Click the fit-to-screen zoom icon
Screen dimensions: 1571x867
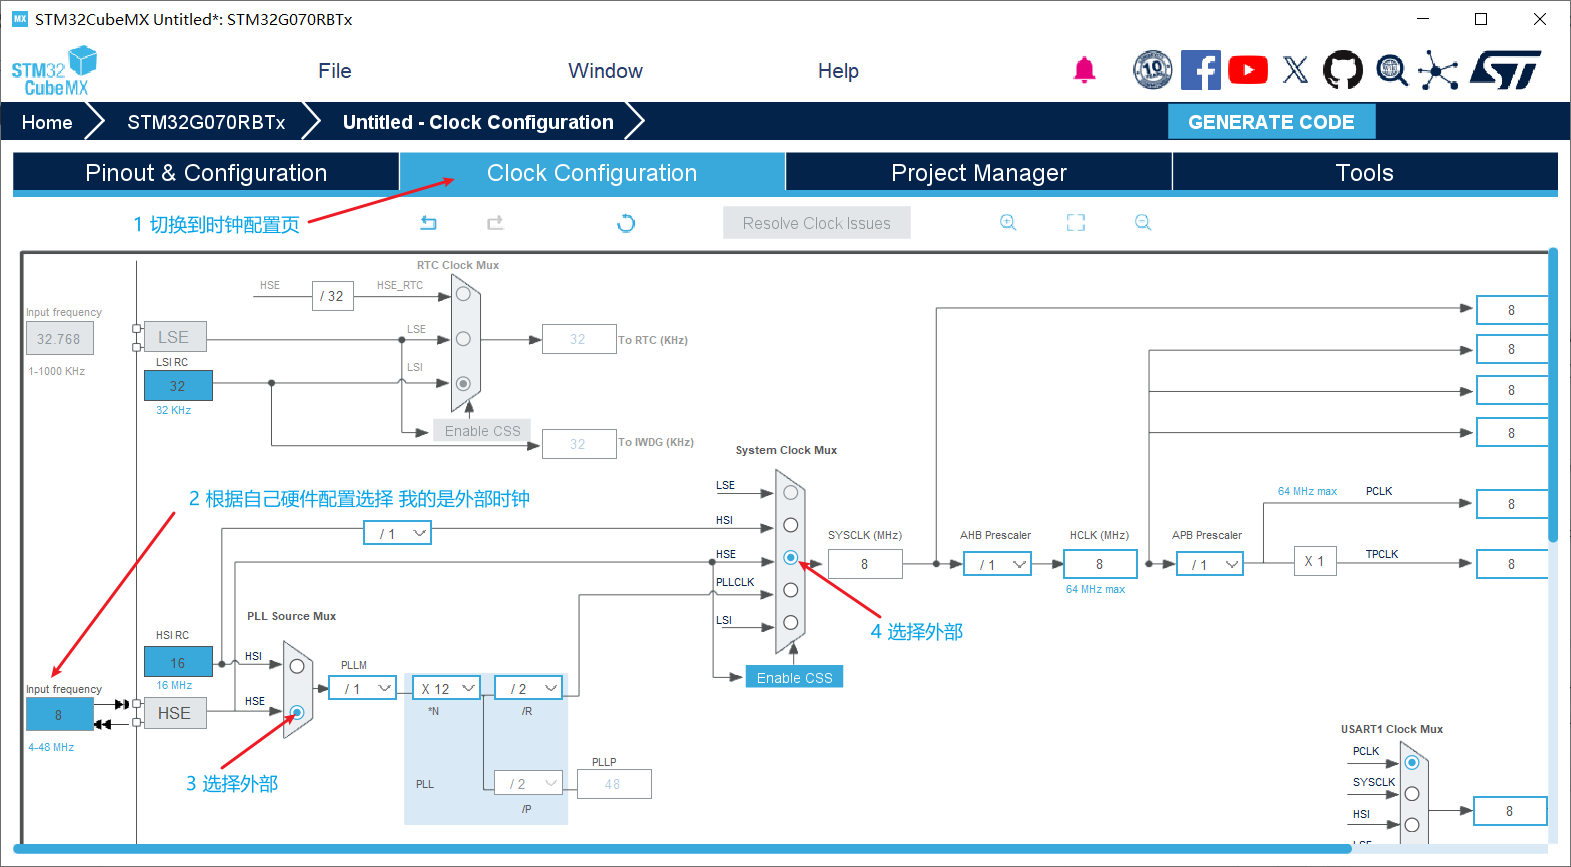click(1076, 223)
